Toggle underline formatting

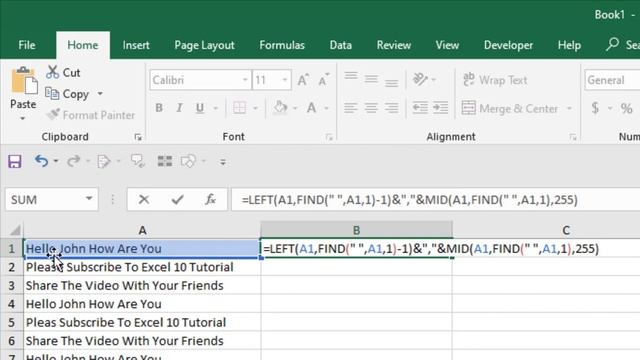200,108
